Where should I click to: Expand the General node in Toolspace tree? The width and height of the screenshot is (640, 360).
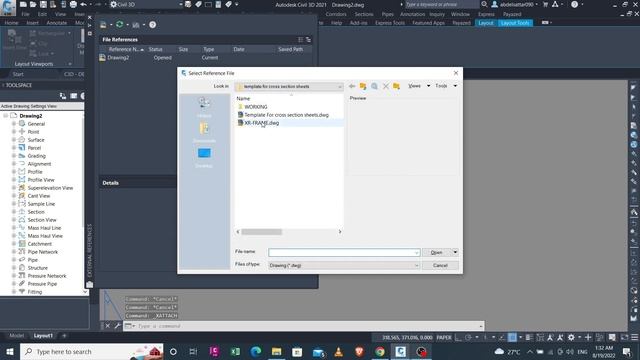[14, 124]
